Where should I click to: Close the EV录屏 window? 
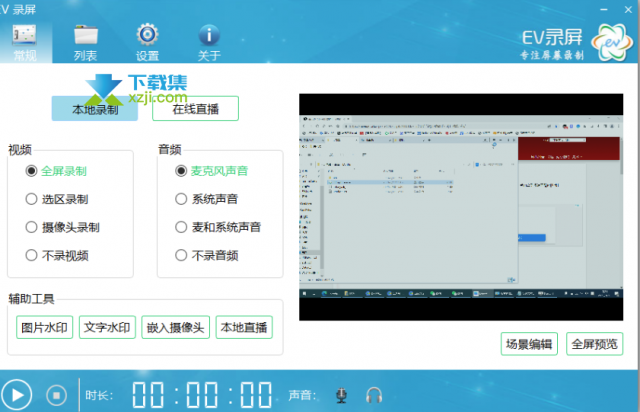(628, 9)
